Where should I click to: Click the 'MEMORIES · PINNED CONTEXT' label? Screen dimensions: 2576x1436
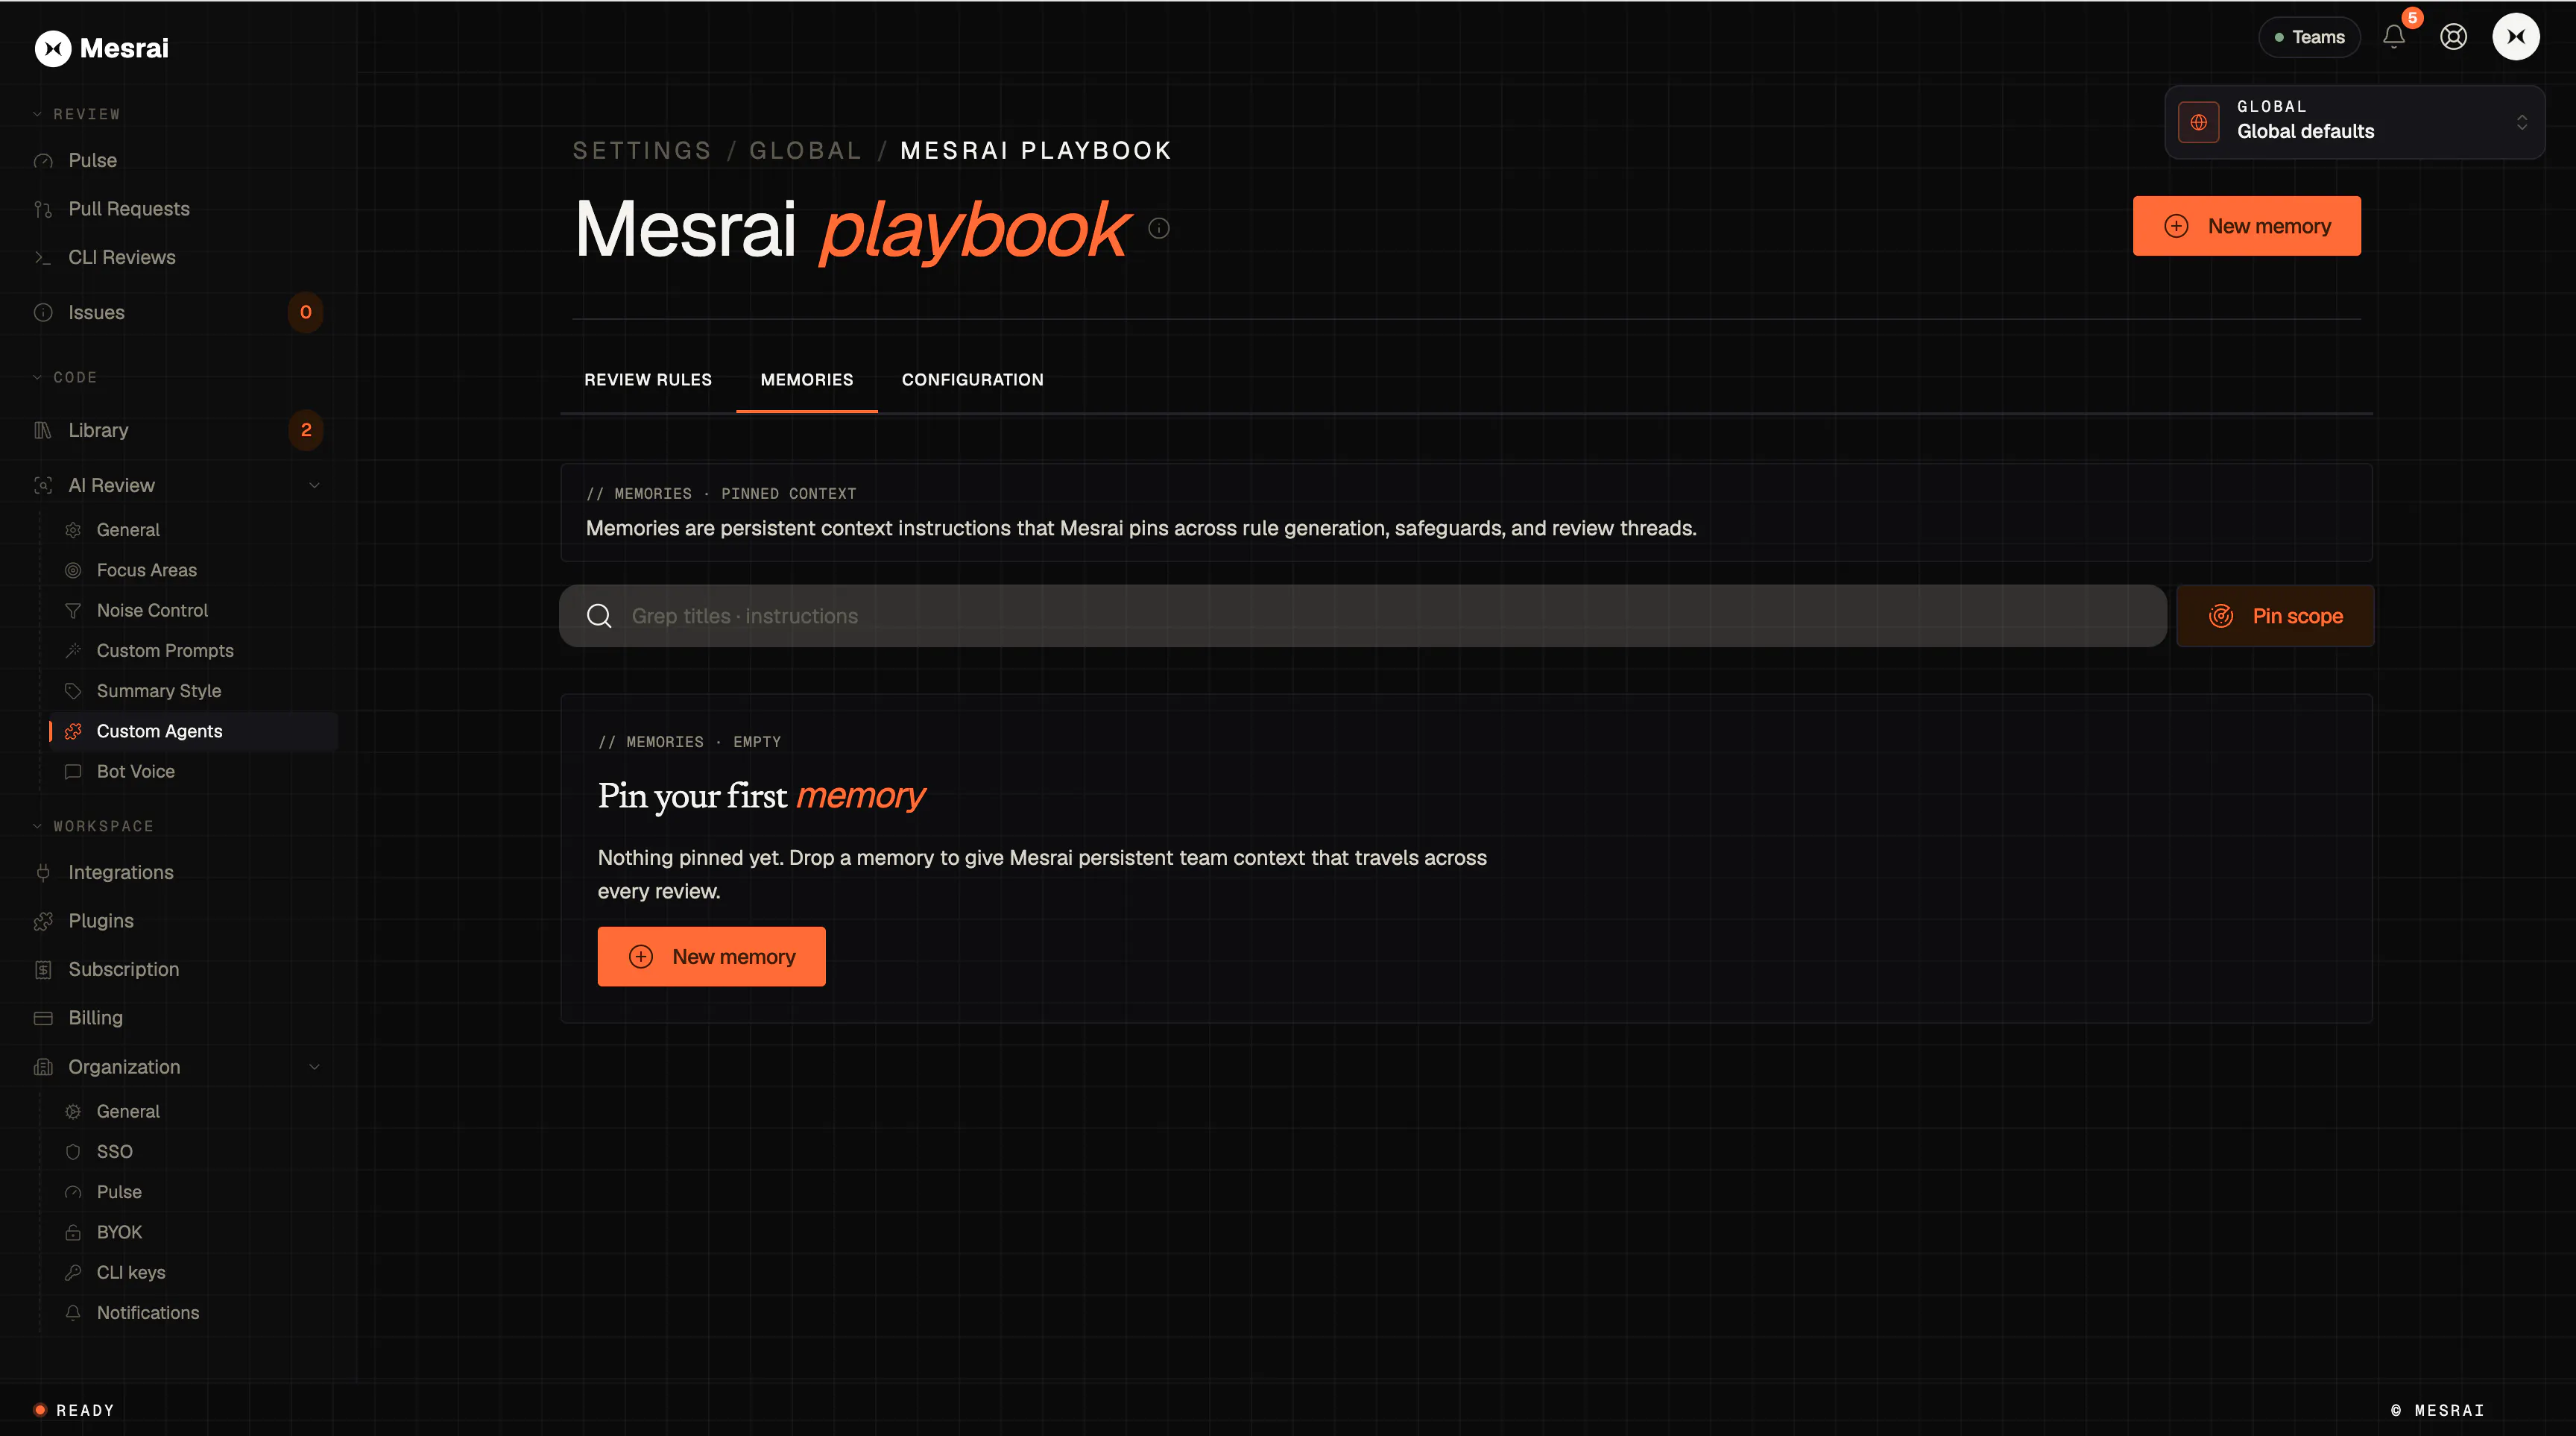[x=721, y=494]
